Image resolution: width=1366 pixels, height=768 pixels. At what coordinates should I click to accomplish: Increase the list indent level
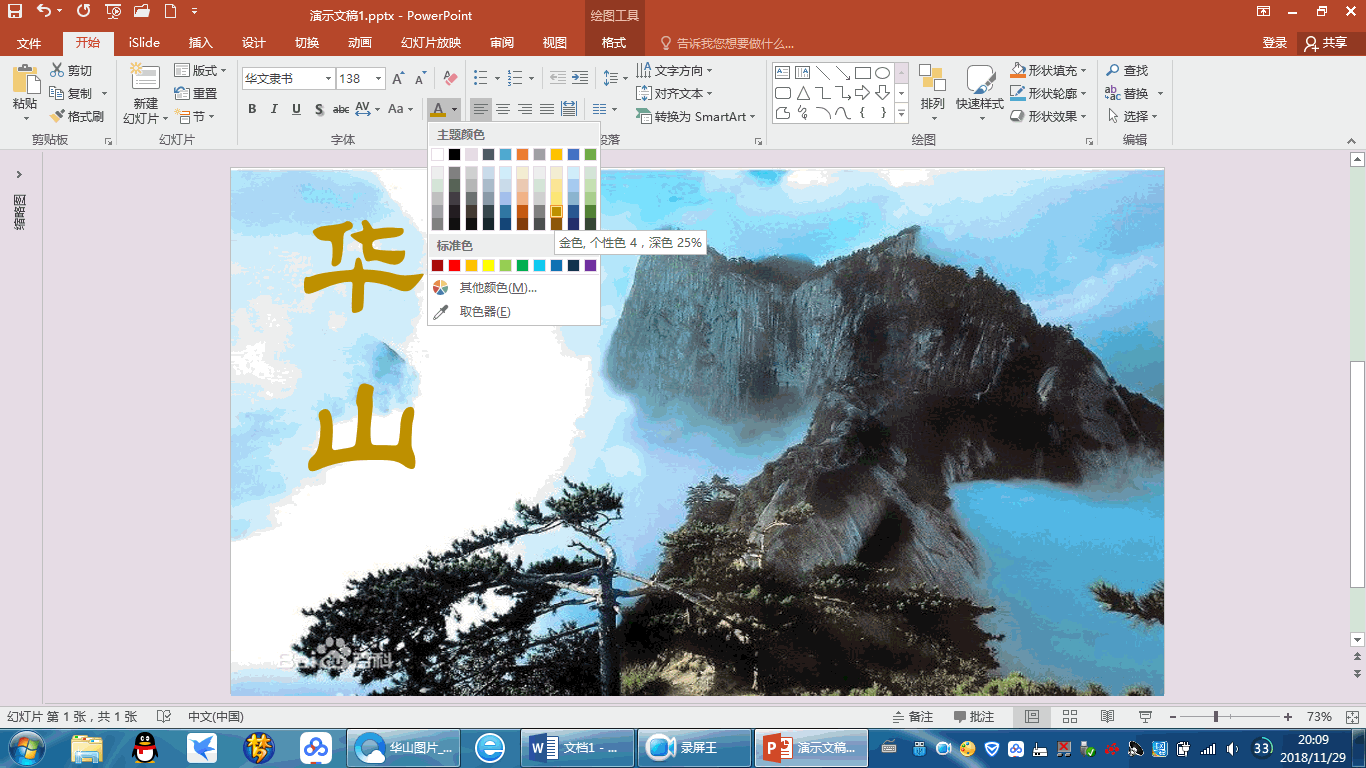coord(580,78)
